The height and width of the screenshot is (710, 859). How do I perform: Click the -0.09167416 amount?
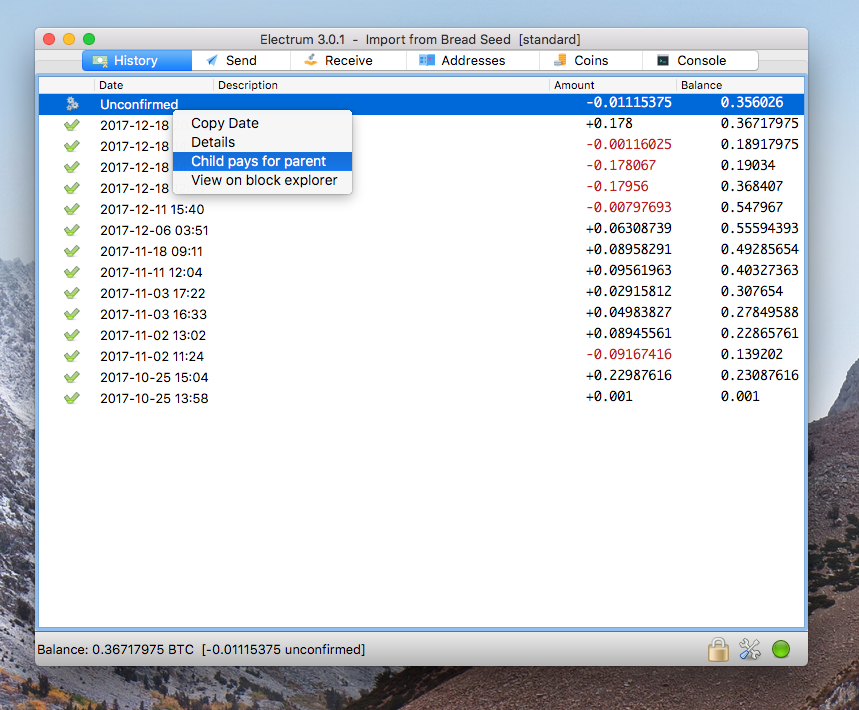pyautogui.click(x=629, y=354)
